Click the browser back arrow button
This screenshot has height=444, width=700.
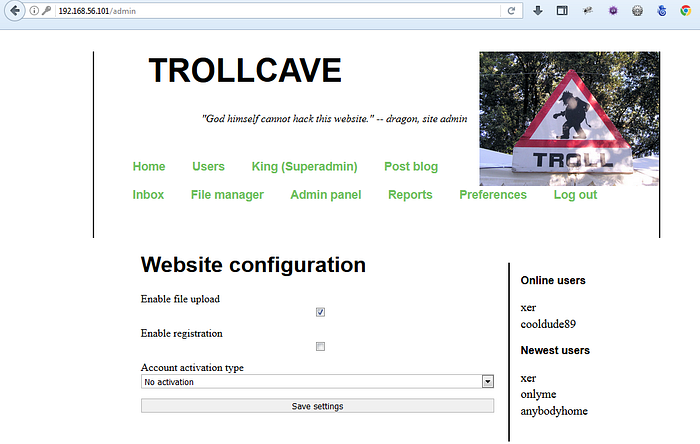coord(15,11)
